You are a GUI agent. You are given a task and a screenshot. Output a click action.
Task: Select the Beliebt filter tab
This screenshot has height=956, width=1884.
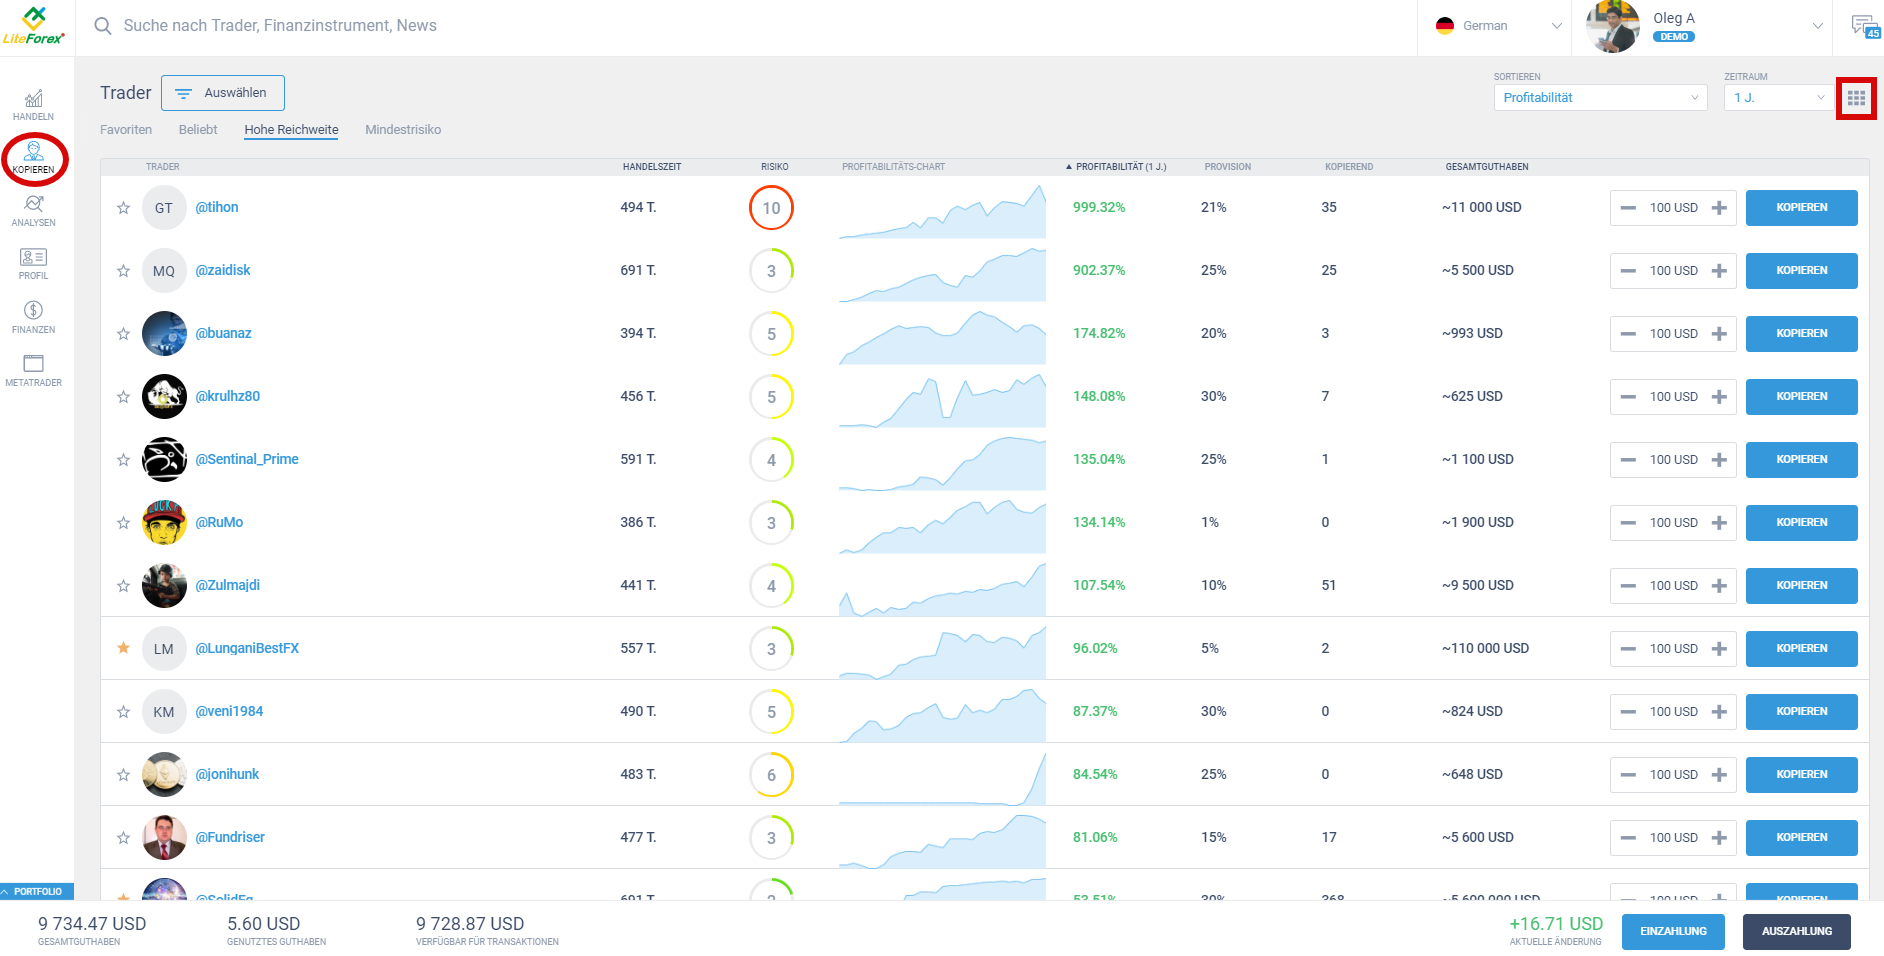click(x=198, y=129)
